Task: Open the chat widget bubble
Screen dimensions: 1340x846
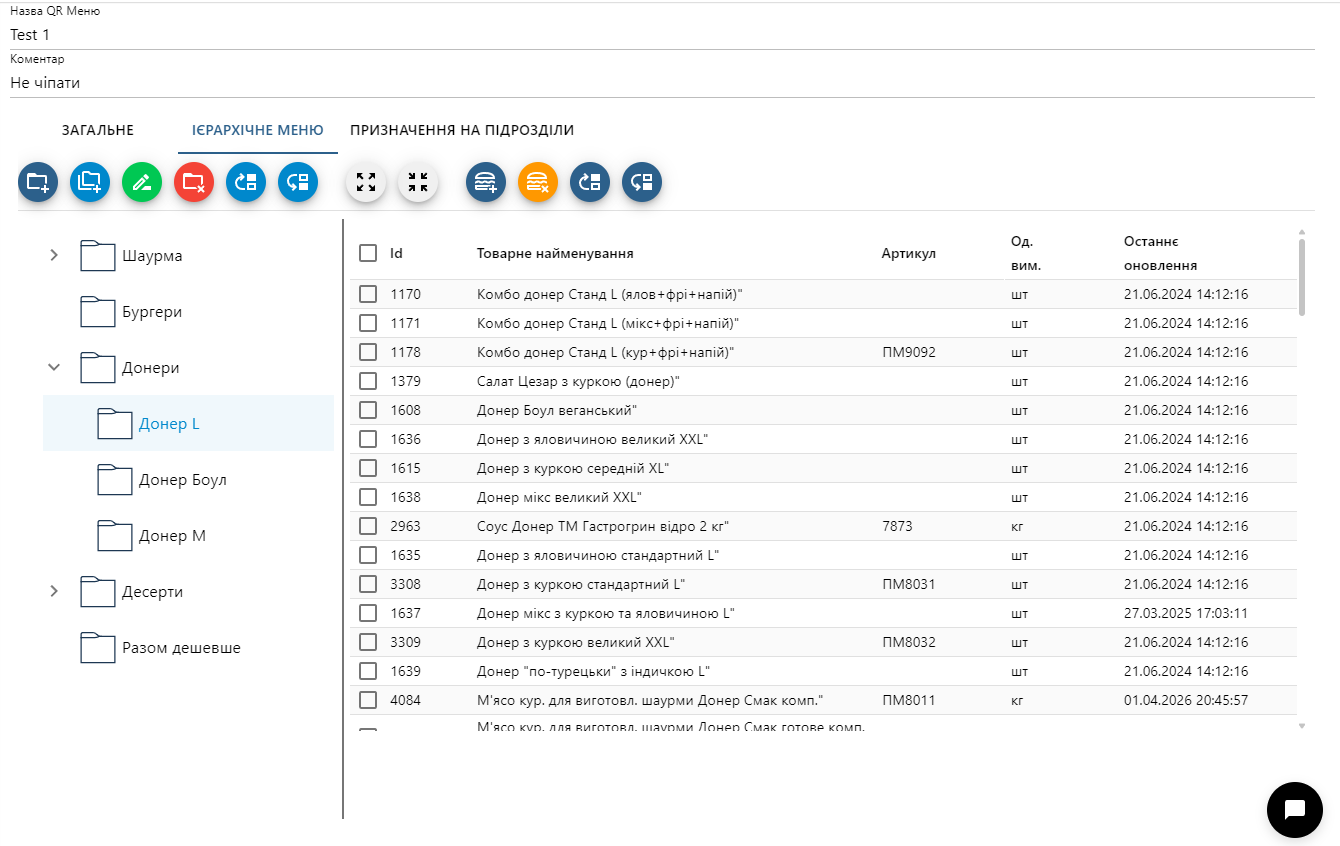Action: [x=1294, y=809]
